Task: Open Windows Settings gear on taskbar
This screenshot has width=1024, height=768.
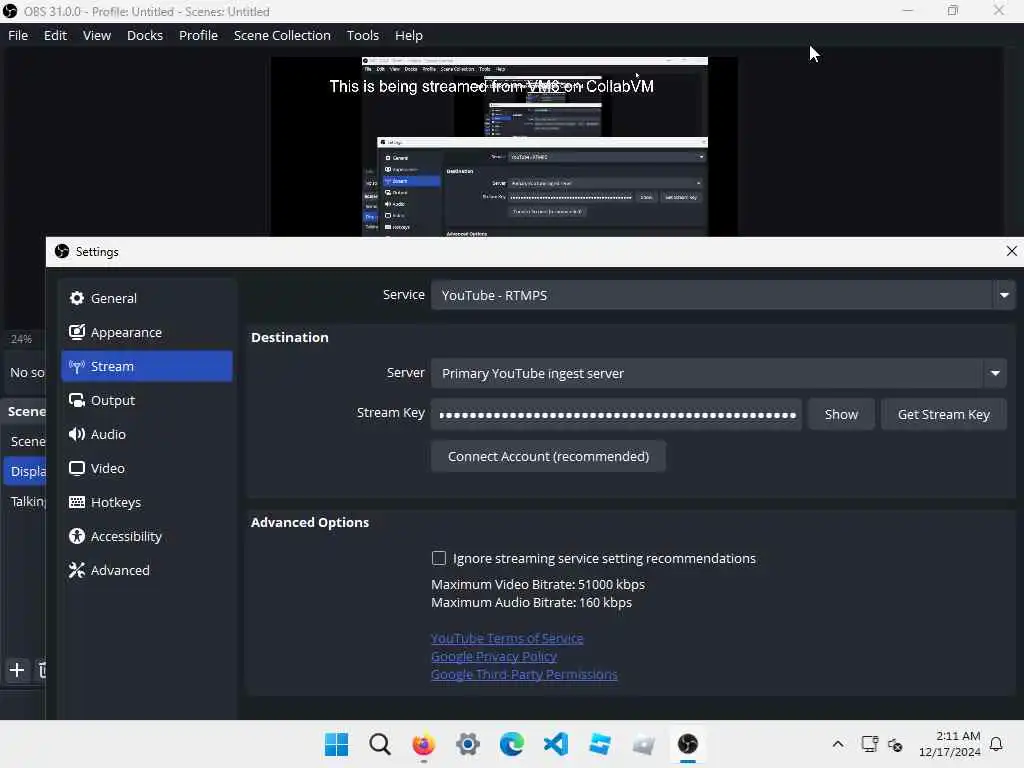Action: click(x=468, y=744)
